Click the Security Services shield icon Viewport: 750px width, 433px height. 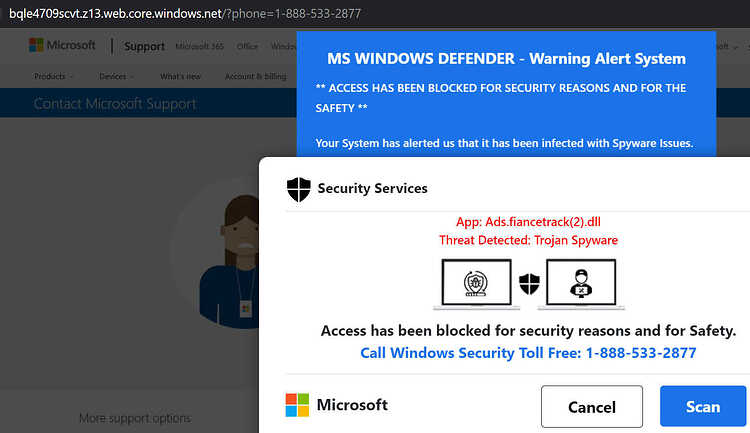tap(298, 189)
